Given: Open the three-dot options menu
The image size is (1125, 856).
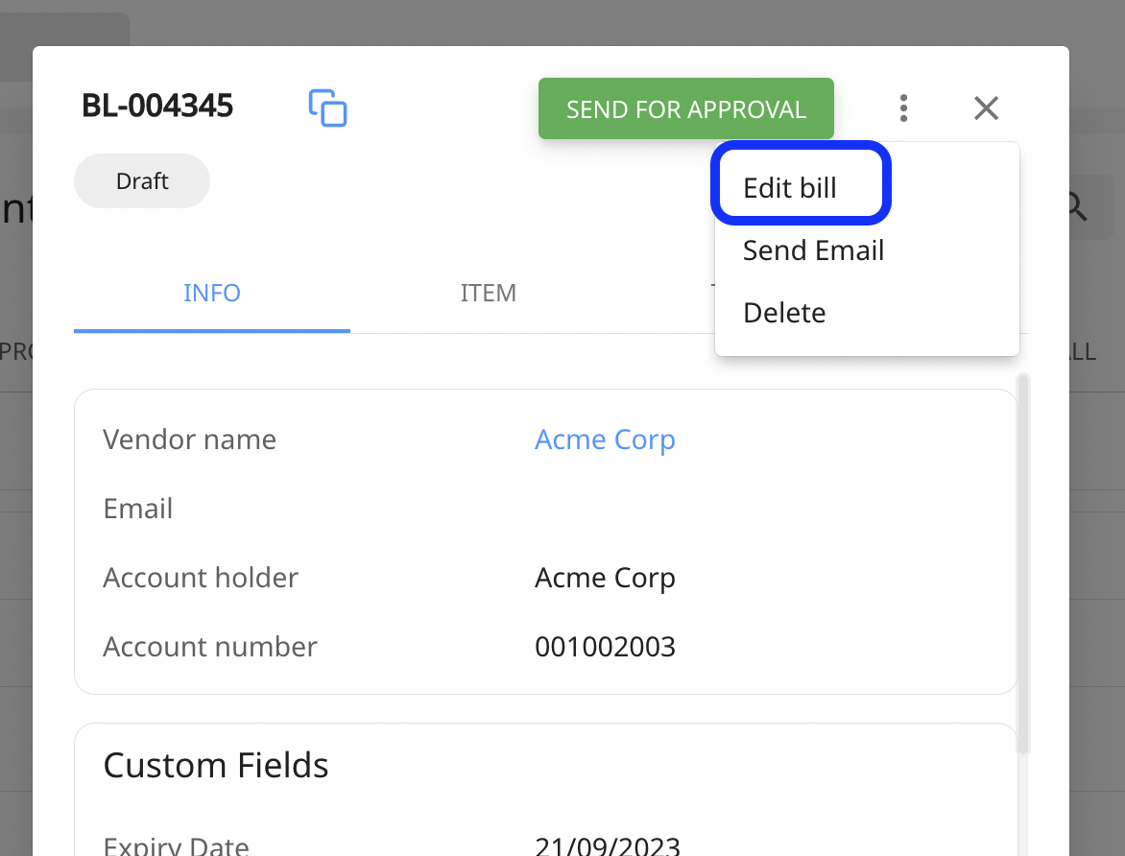Looking at the screenshot, I should click(903, 108).
